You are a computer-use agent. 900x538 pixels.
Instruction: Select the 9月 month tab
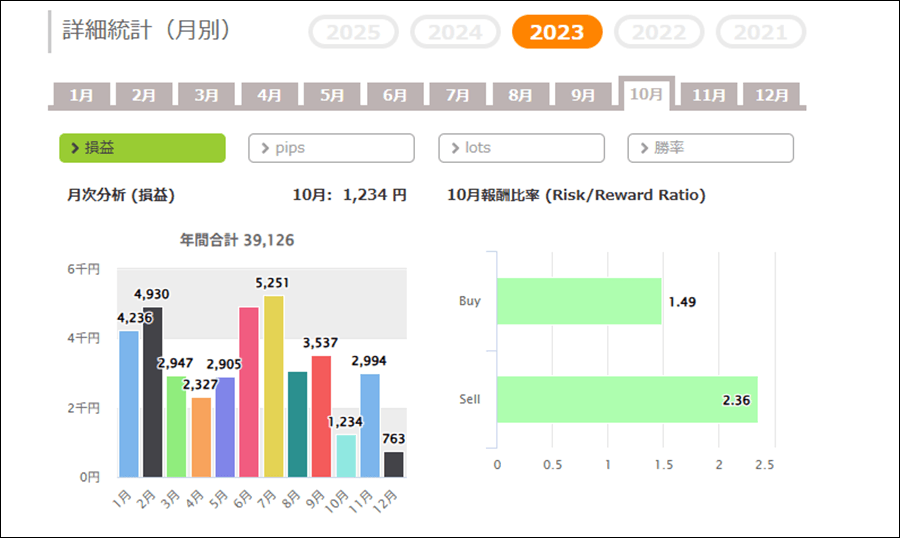583,96
